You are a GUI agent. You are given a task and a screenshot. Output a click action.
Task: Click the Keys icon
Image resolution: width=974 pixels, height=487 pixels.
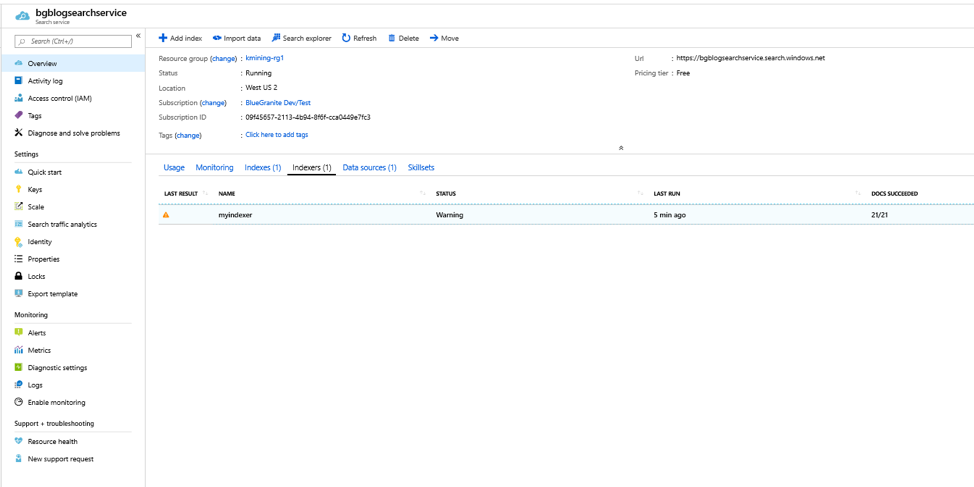coord(19,189)
